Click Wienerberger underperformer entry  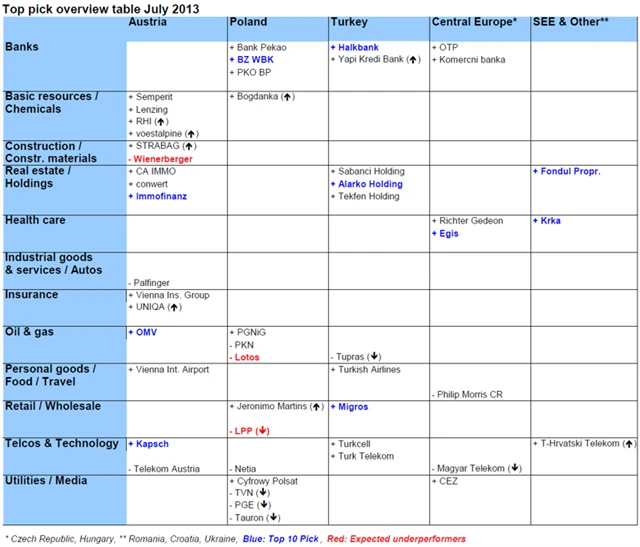pos(160,159)
